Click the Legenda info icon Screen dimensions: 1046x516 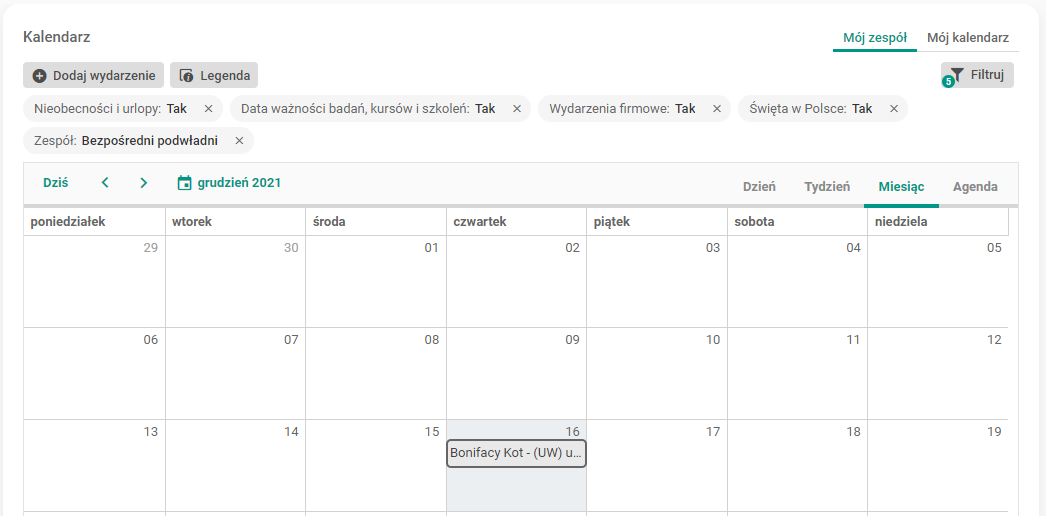point(187,75)
